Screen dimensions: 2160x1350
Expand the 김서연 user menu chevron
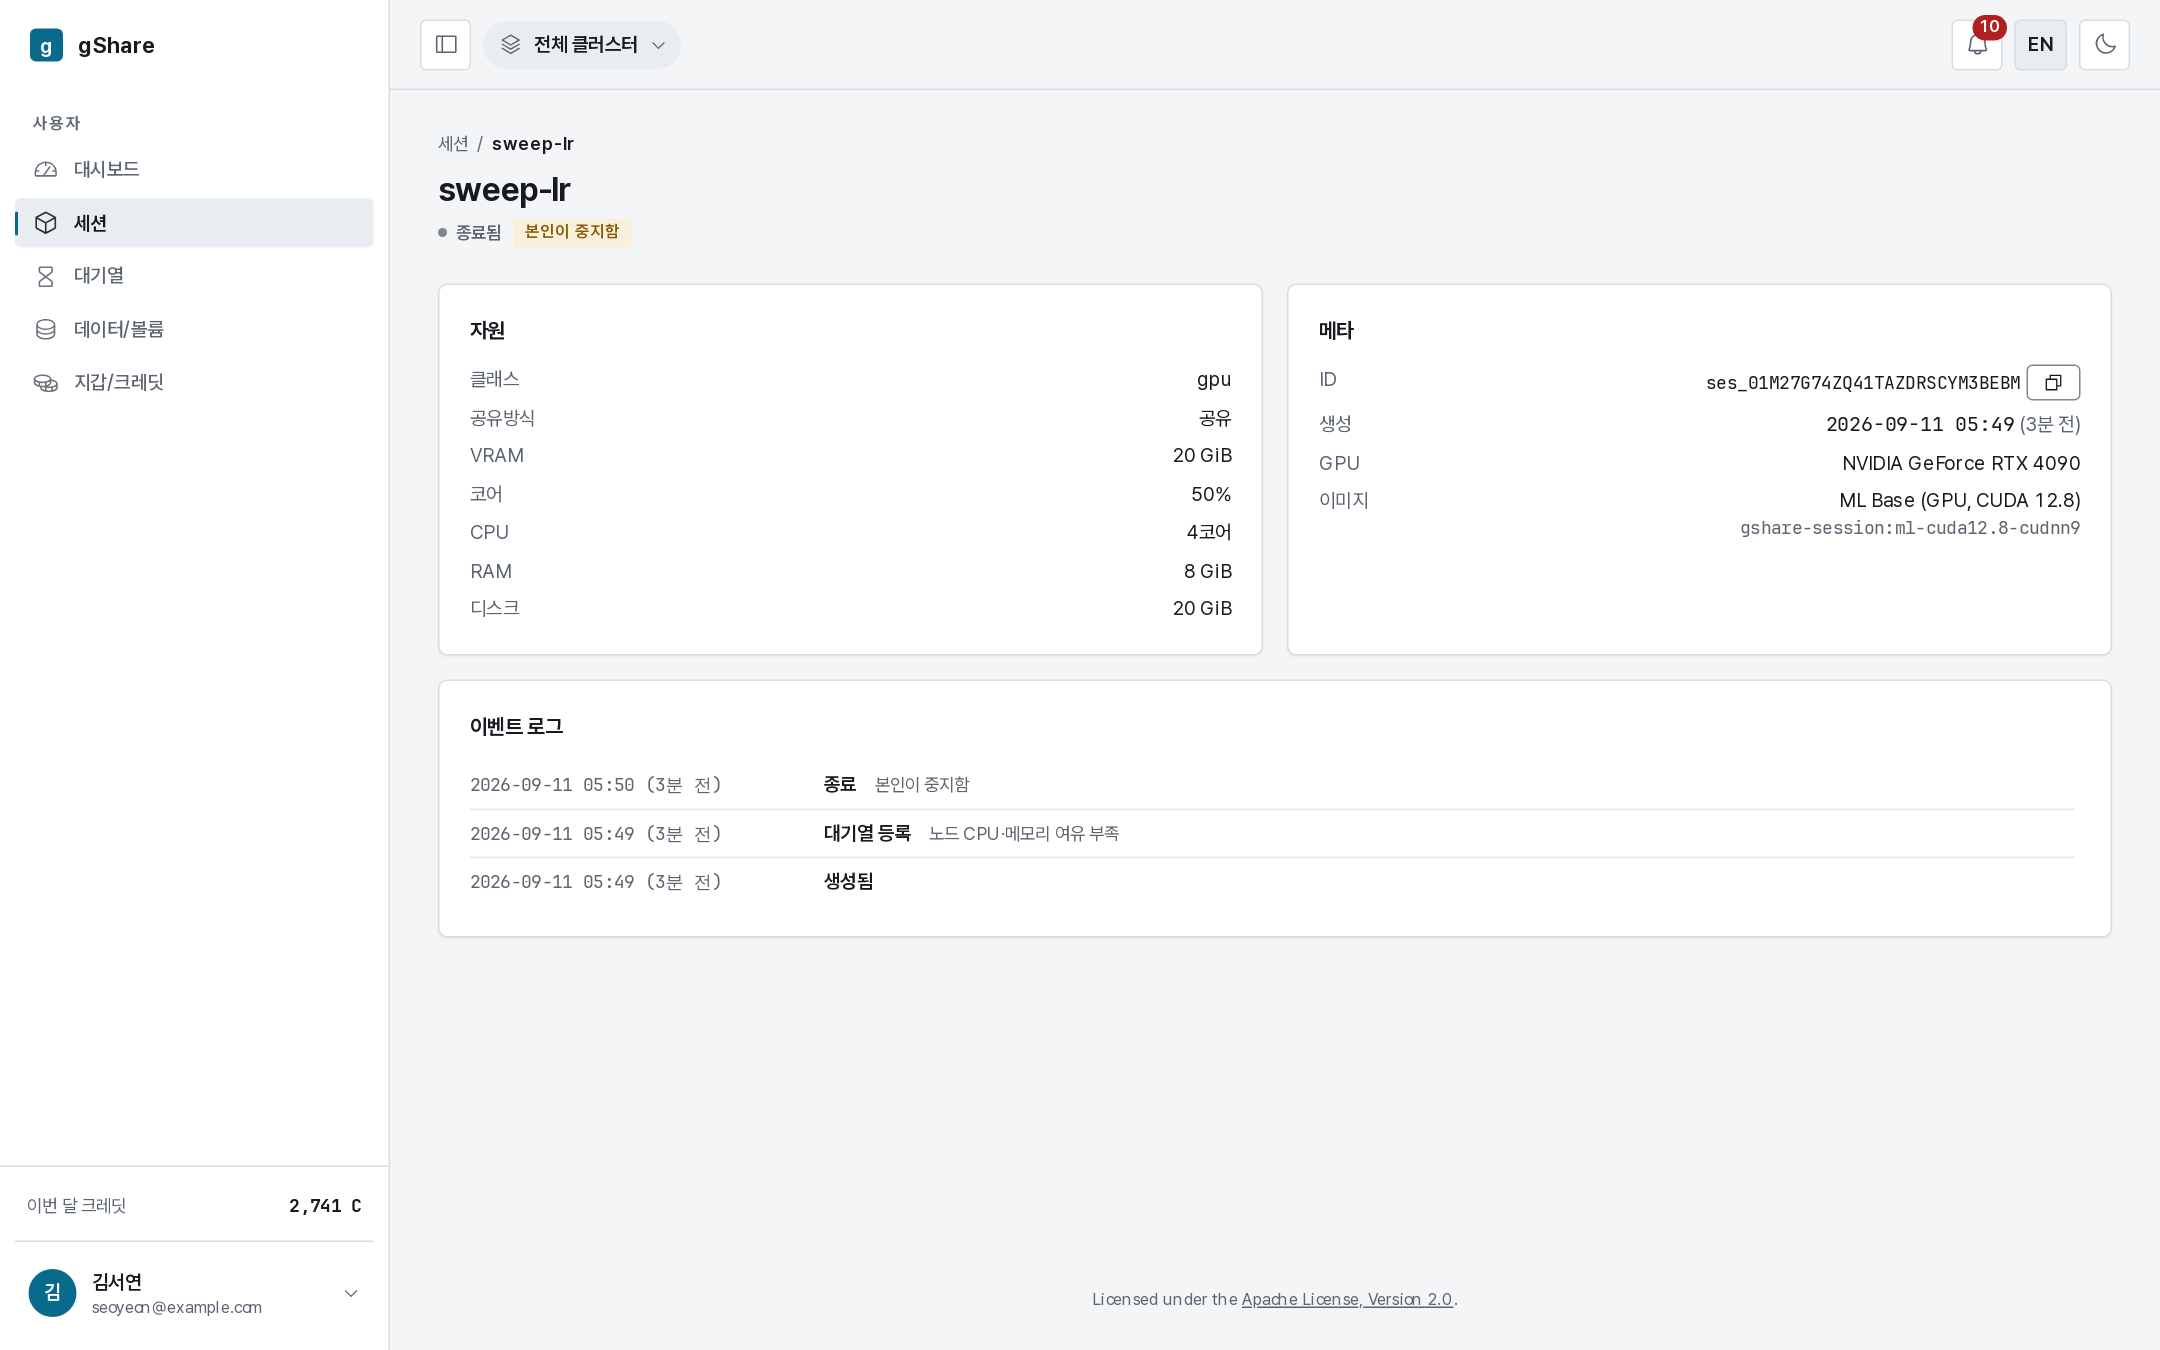pos(351,1293)
